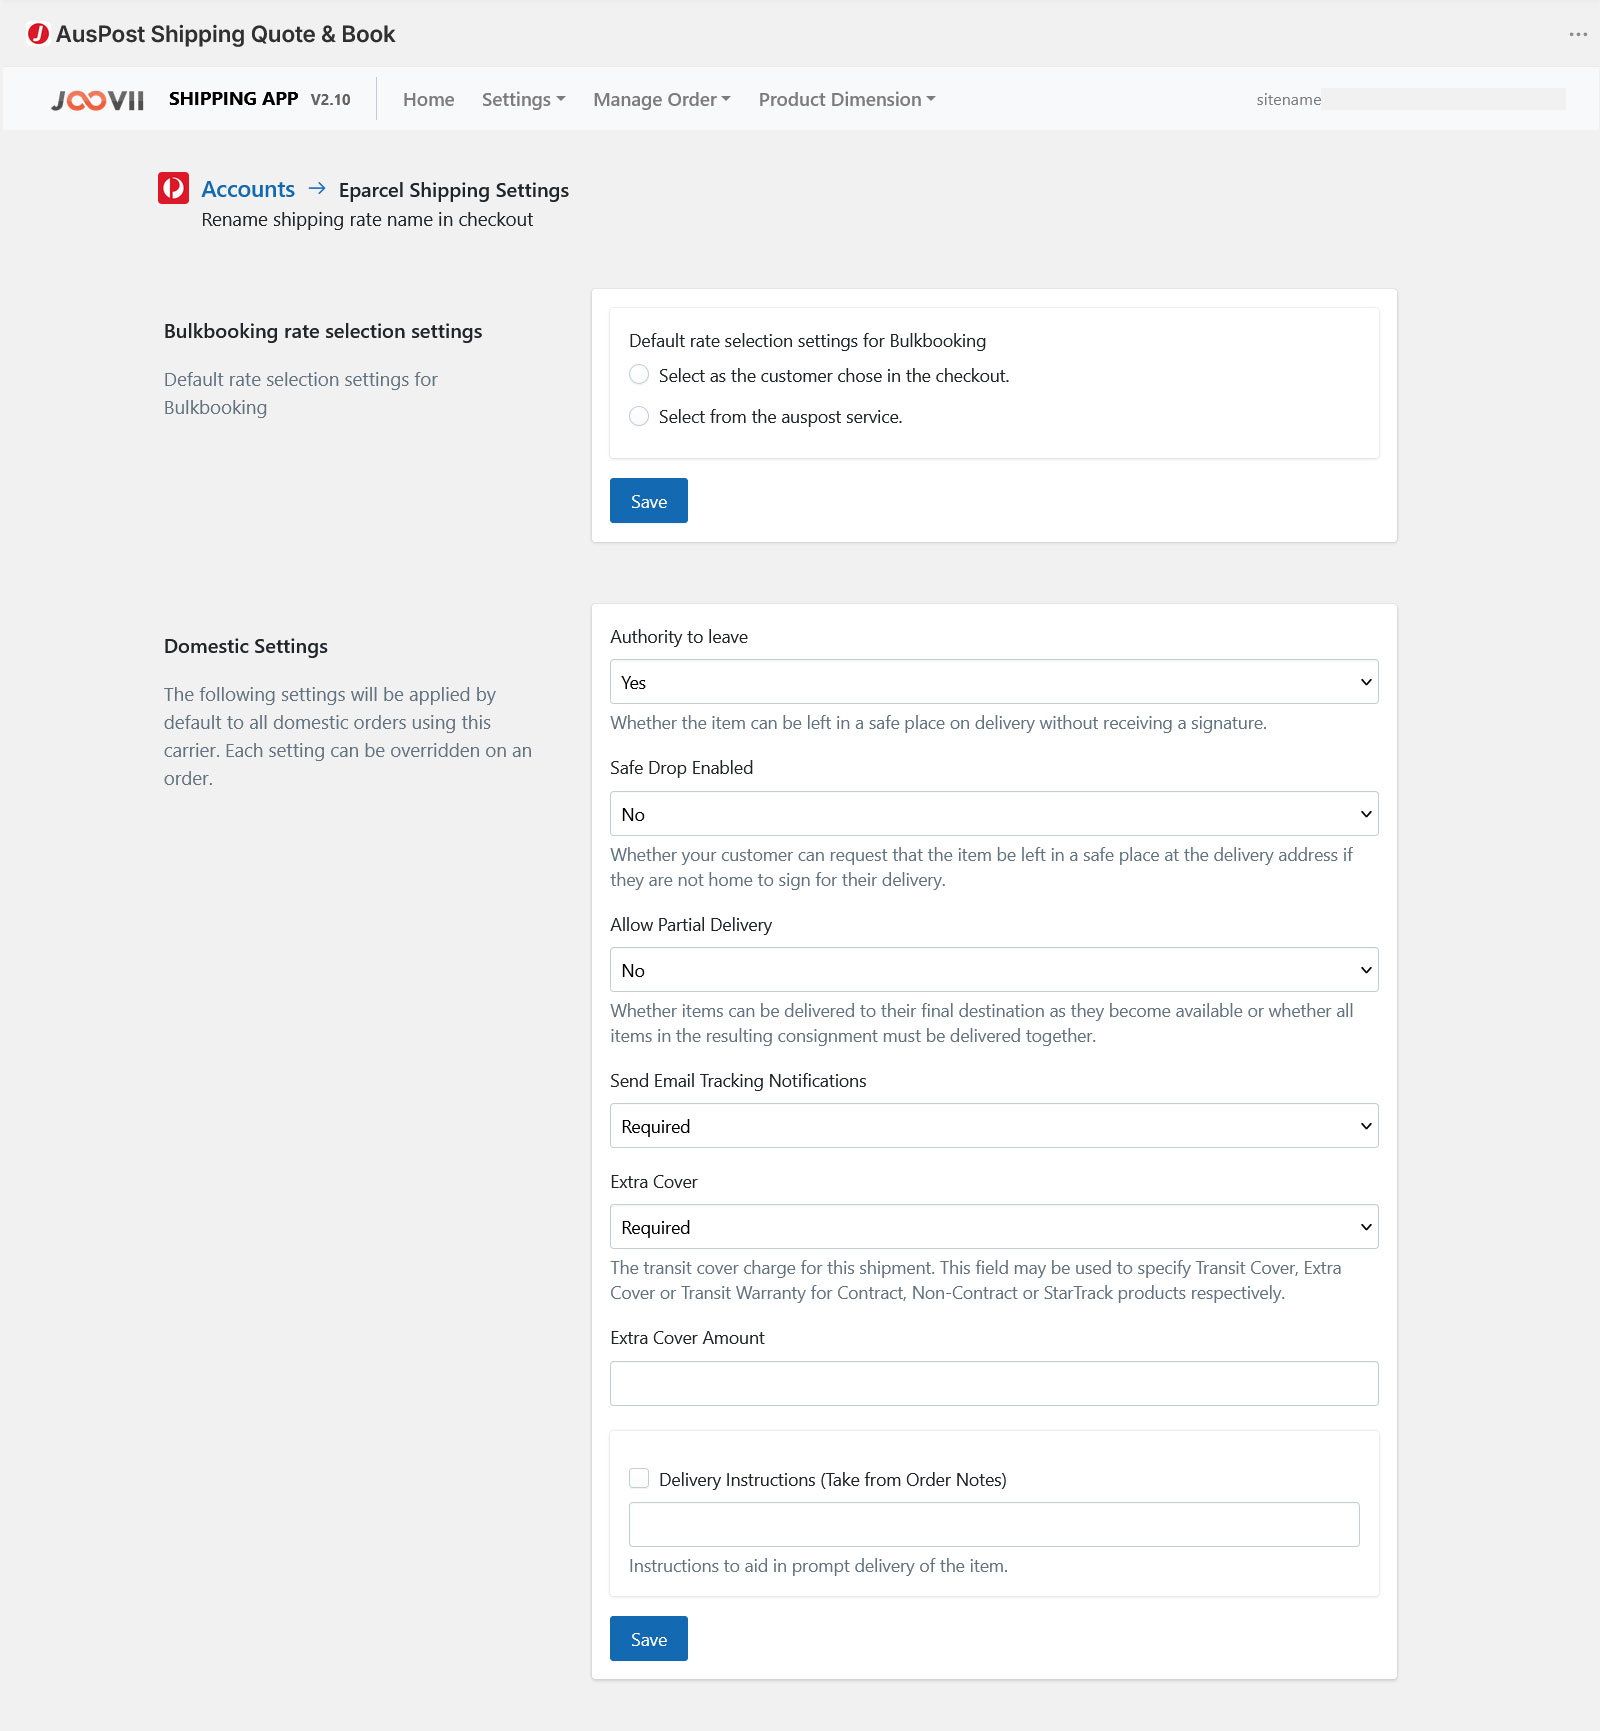Click the 'Extra Cover Amount' label
The width and height of the screenshot is (1600, 1731).
(x=687, y=1338)
